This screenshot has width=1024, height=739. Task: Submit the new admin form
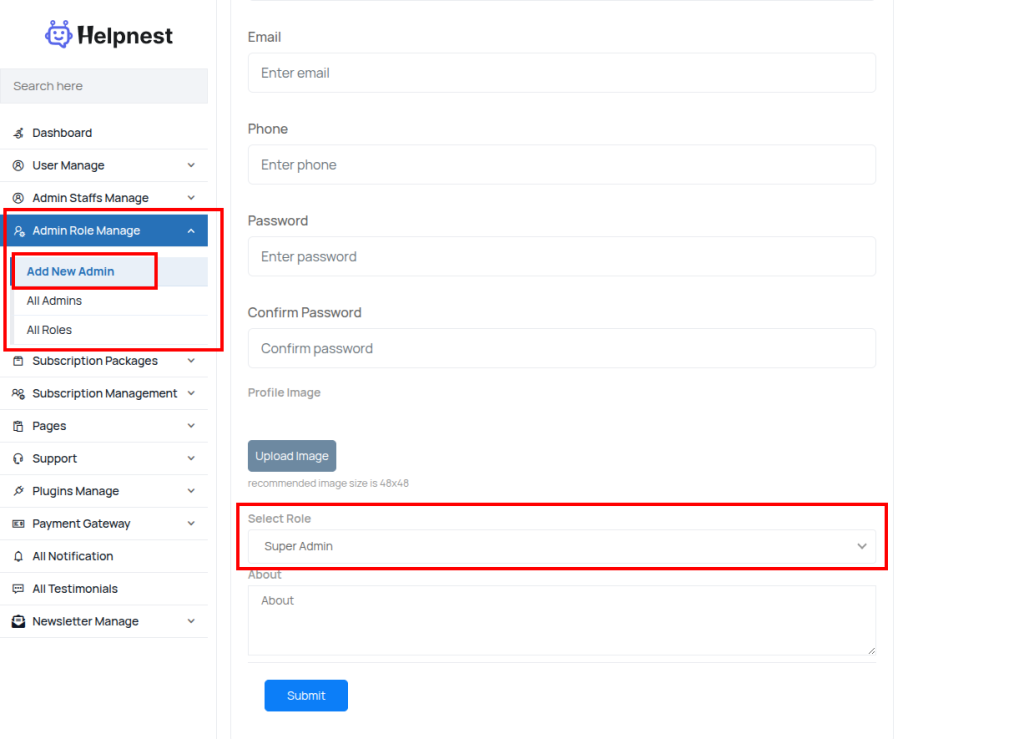coord(306,696)
